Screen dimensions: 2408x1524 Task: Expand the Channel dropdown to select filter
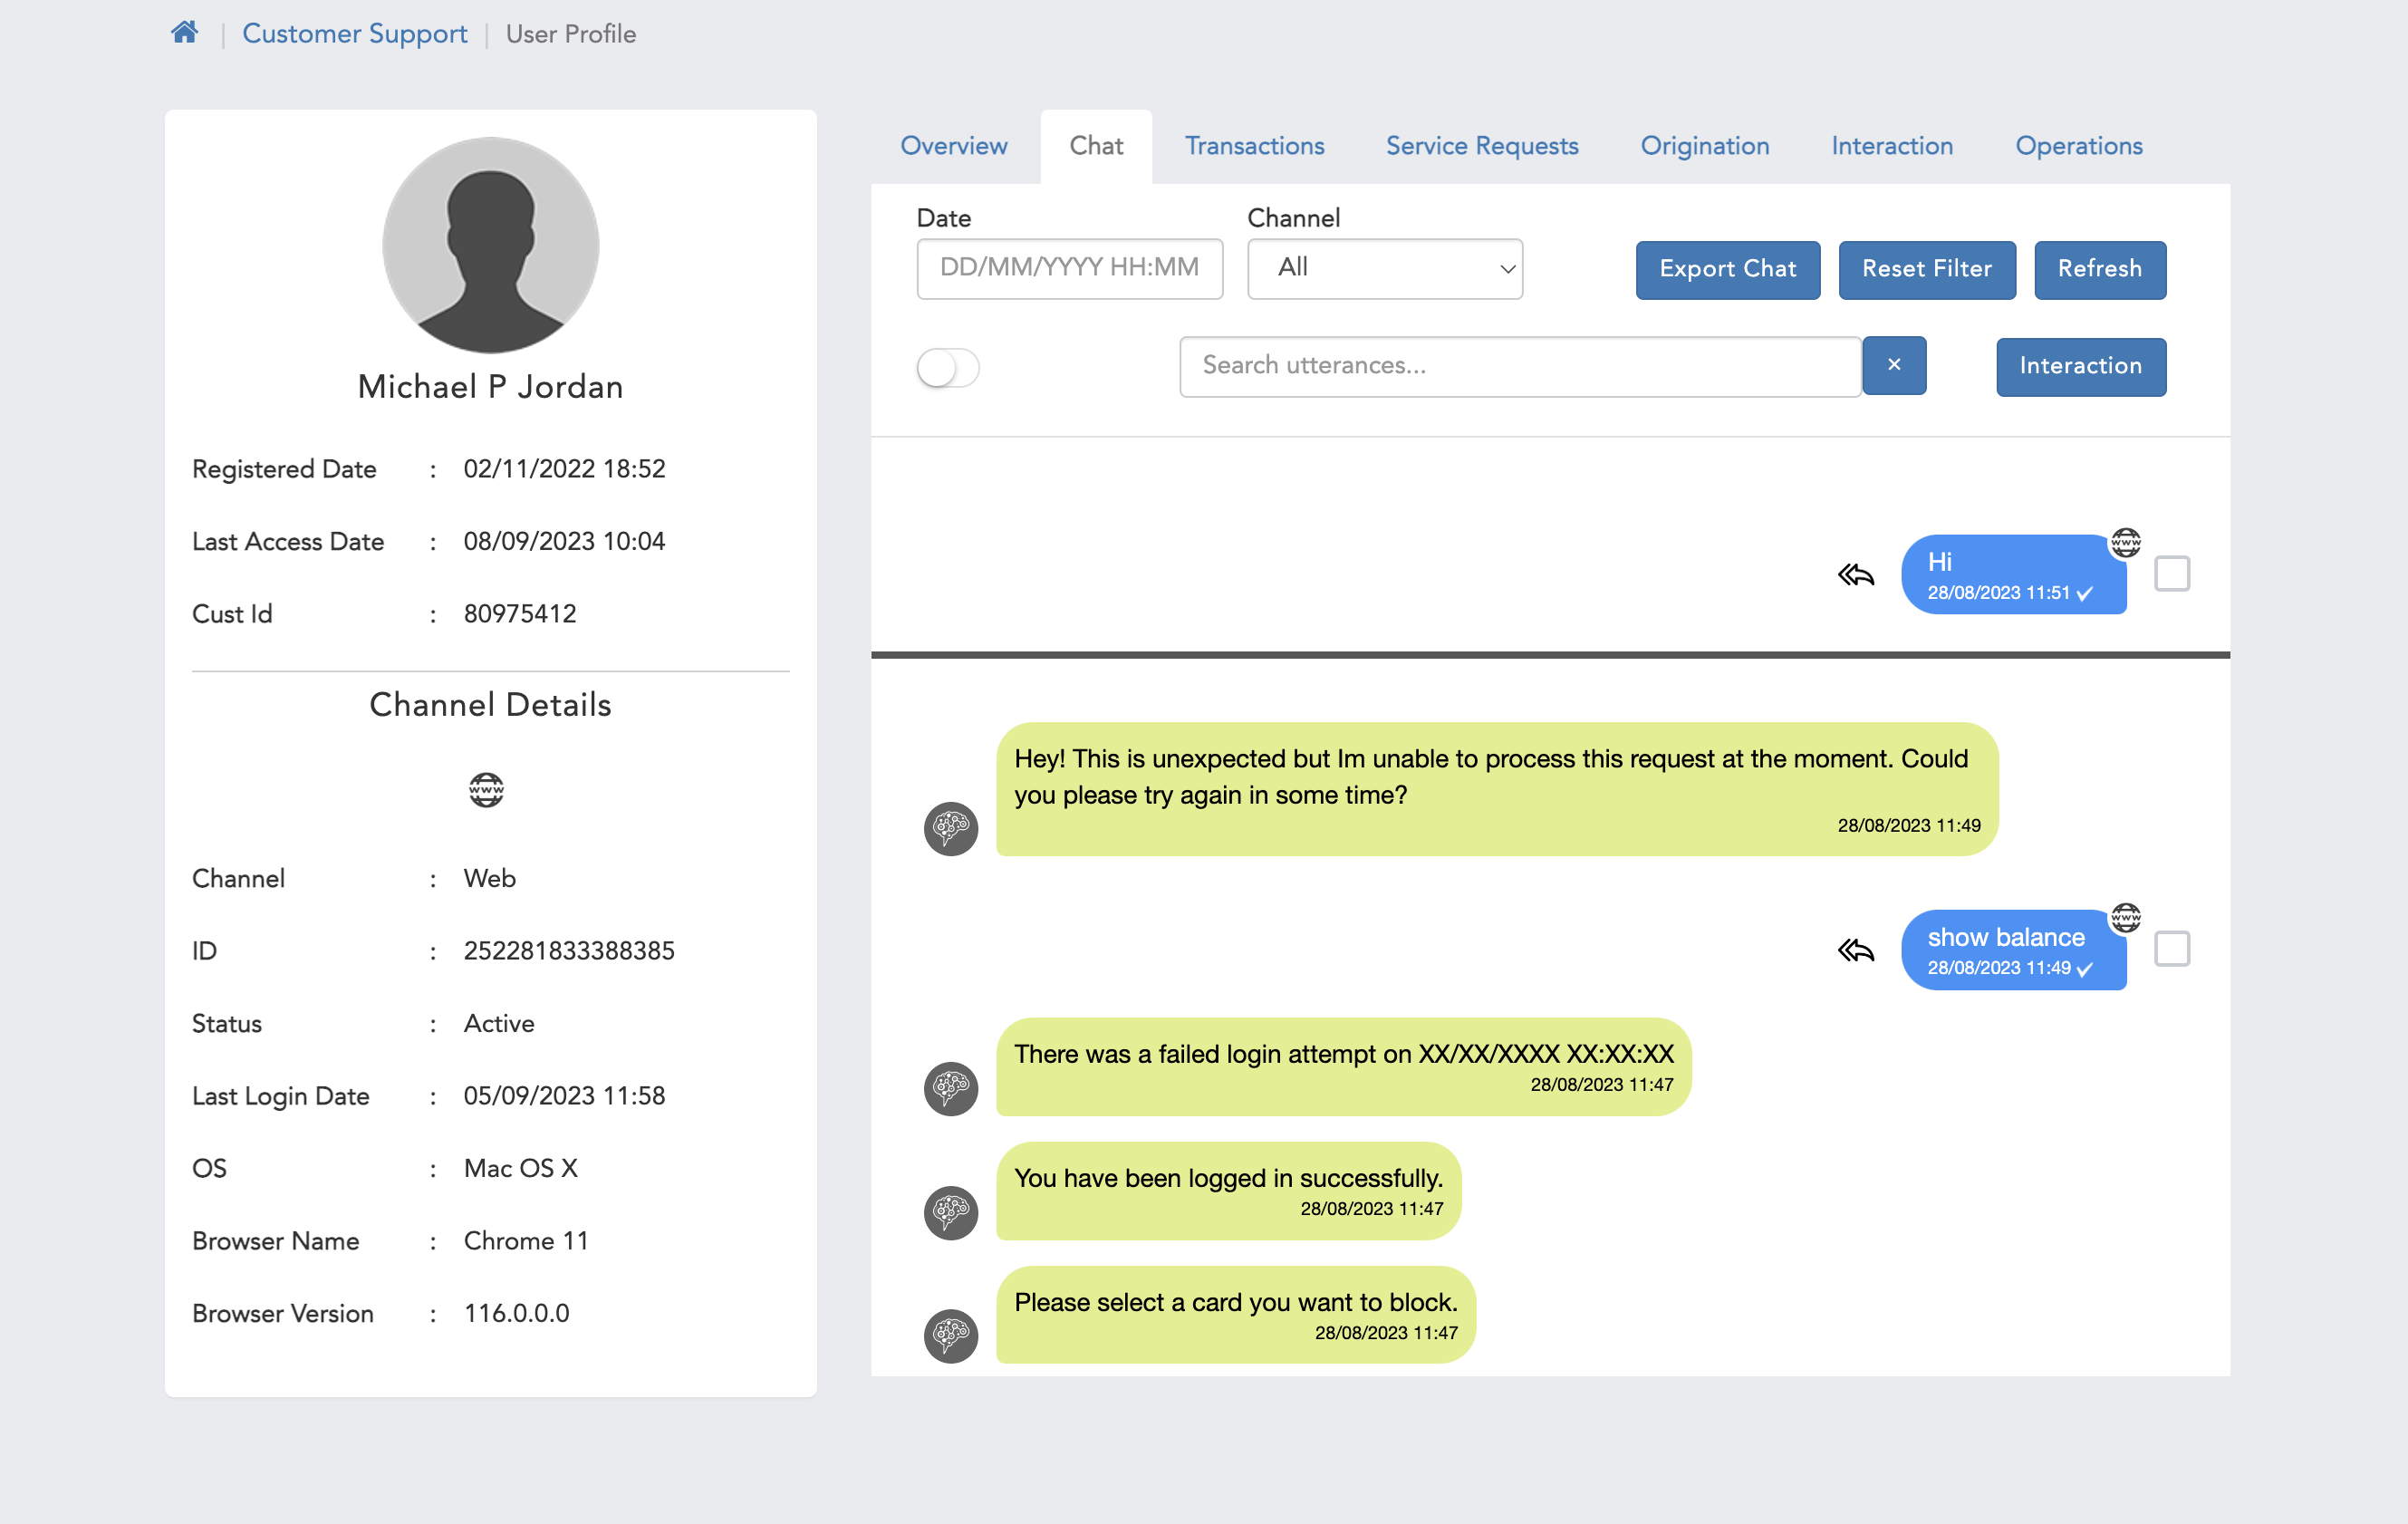click(1386, 267)
